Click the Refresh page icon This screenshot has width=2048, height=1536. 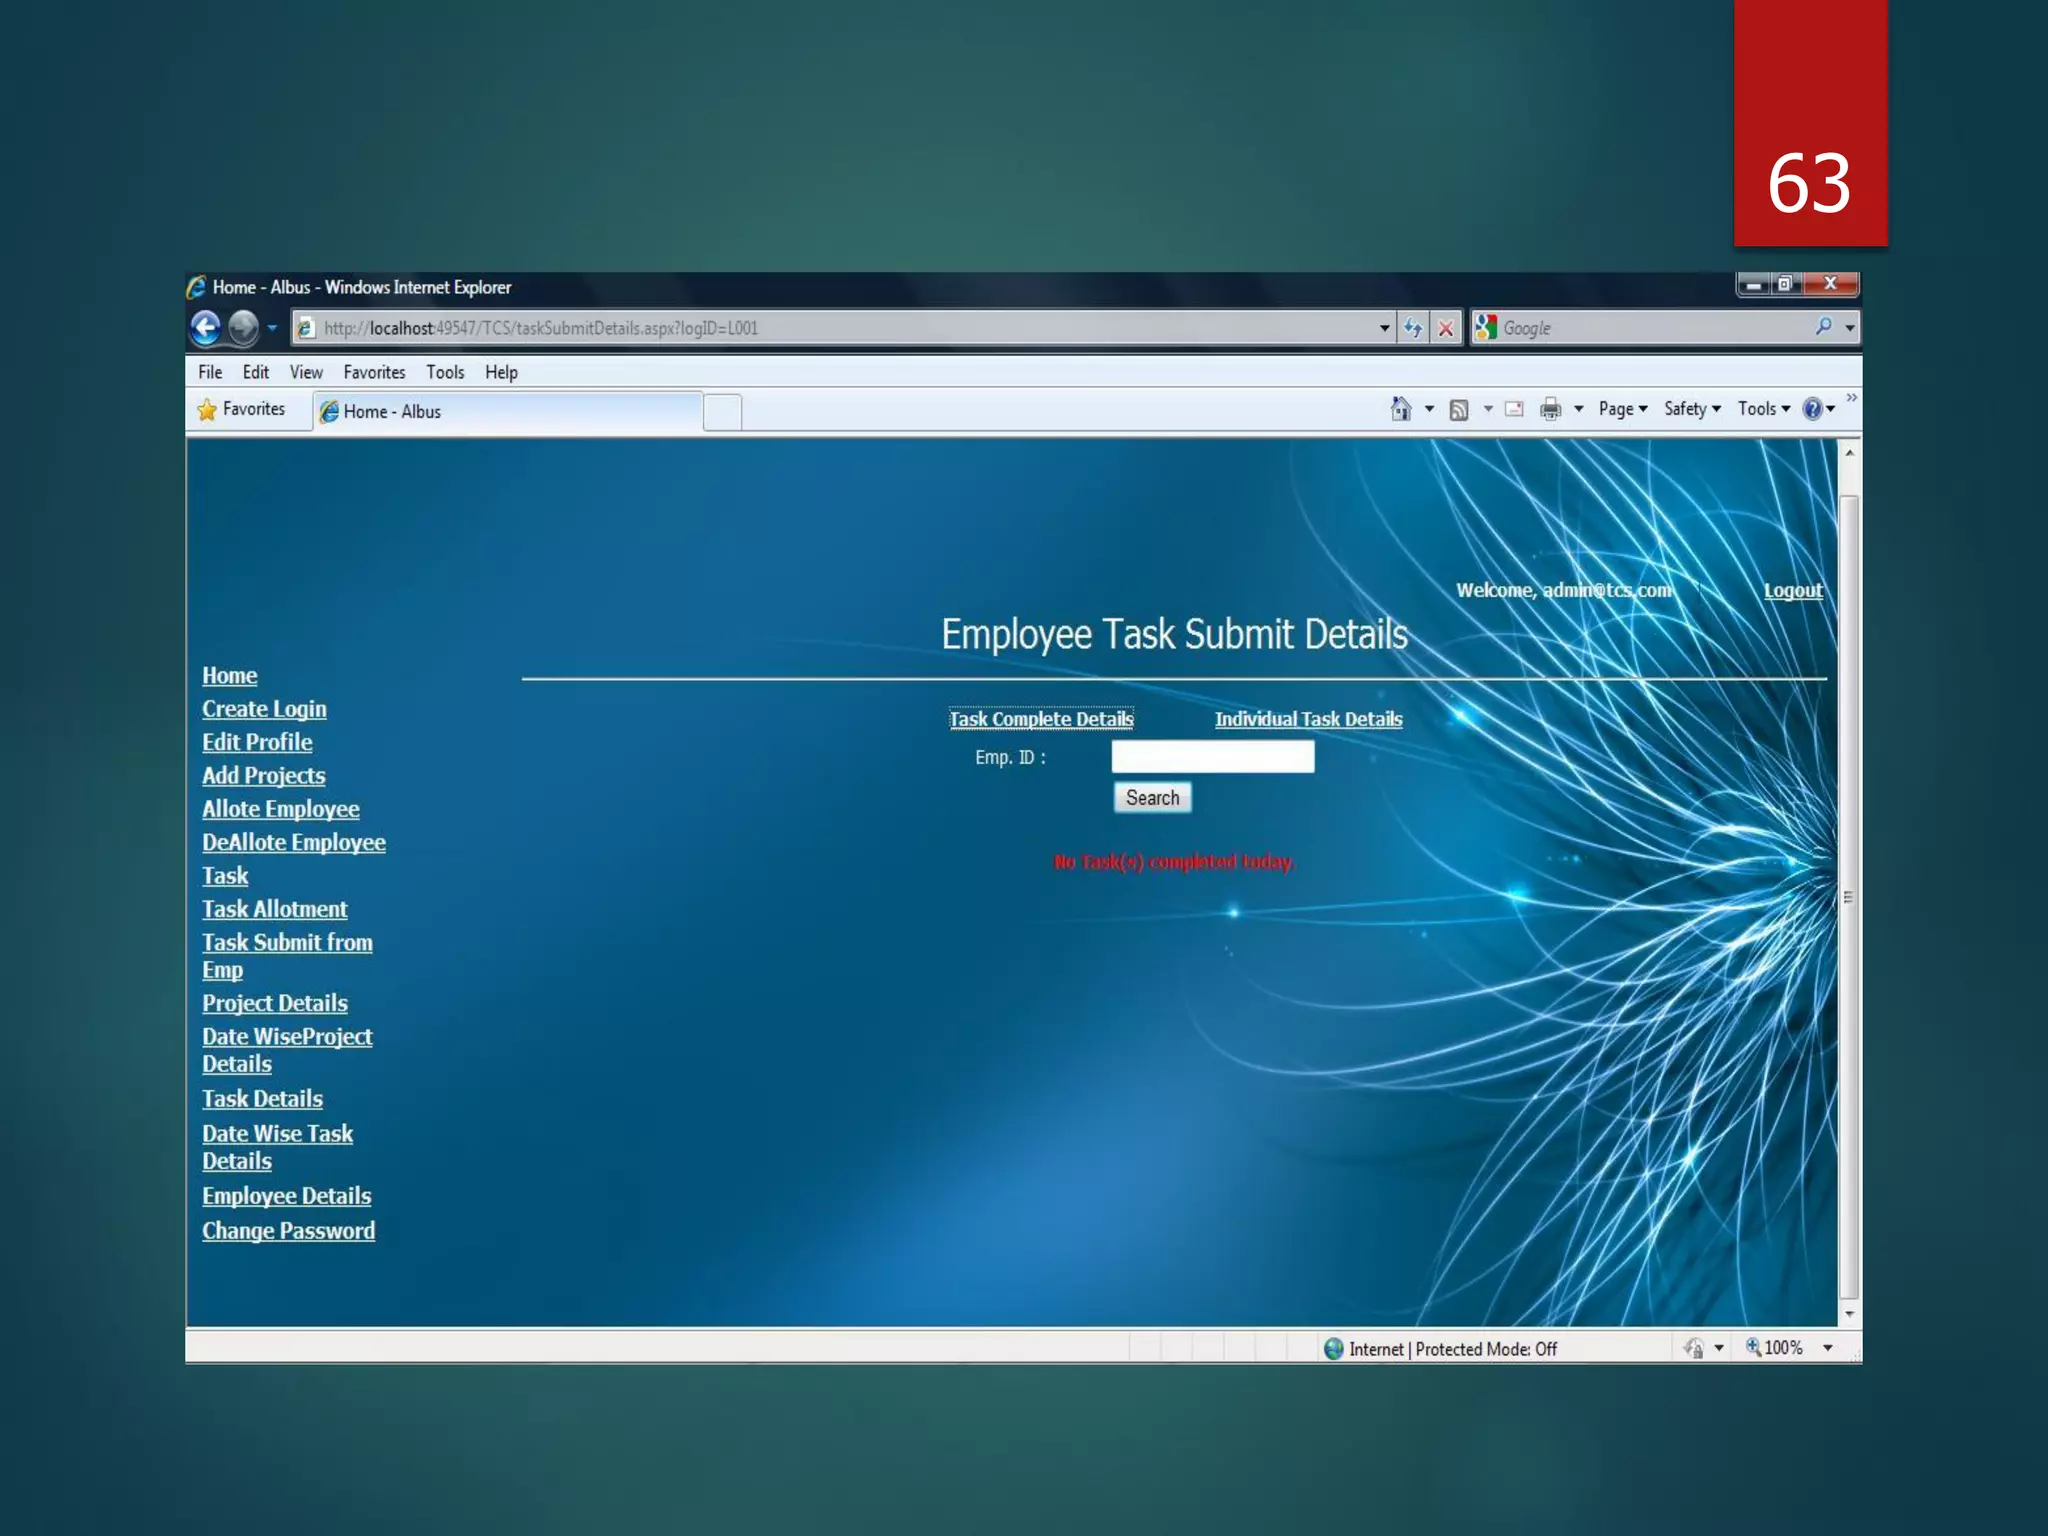pyautogui.click(x=1412, y=327)
